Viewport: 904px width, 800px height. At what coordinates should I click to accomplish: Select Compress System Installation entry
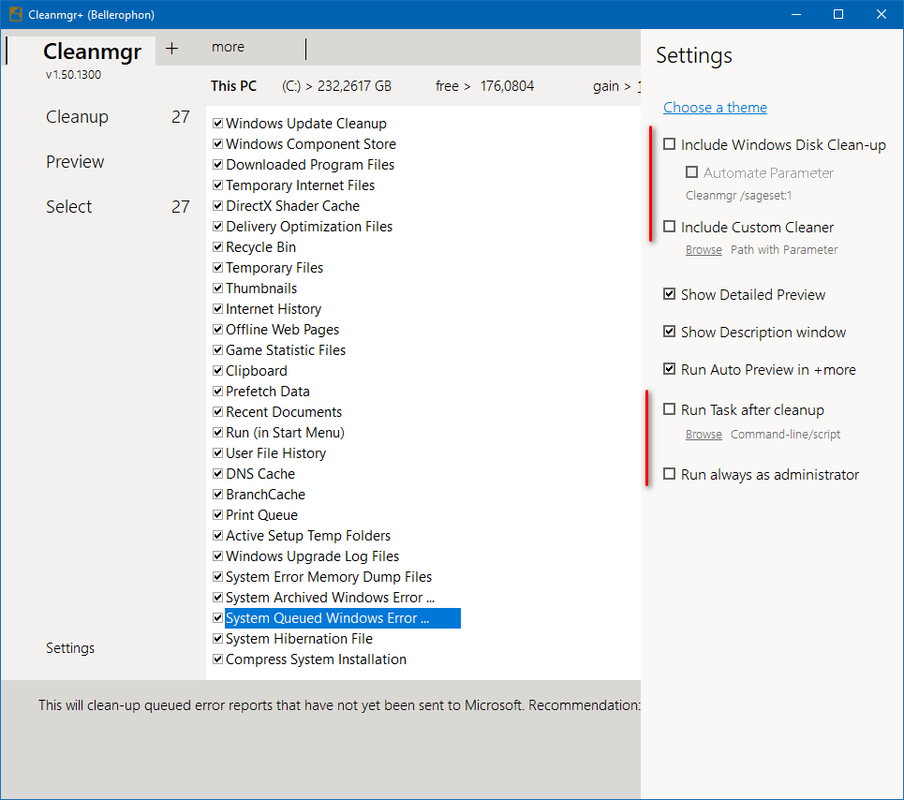316,659
